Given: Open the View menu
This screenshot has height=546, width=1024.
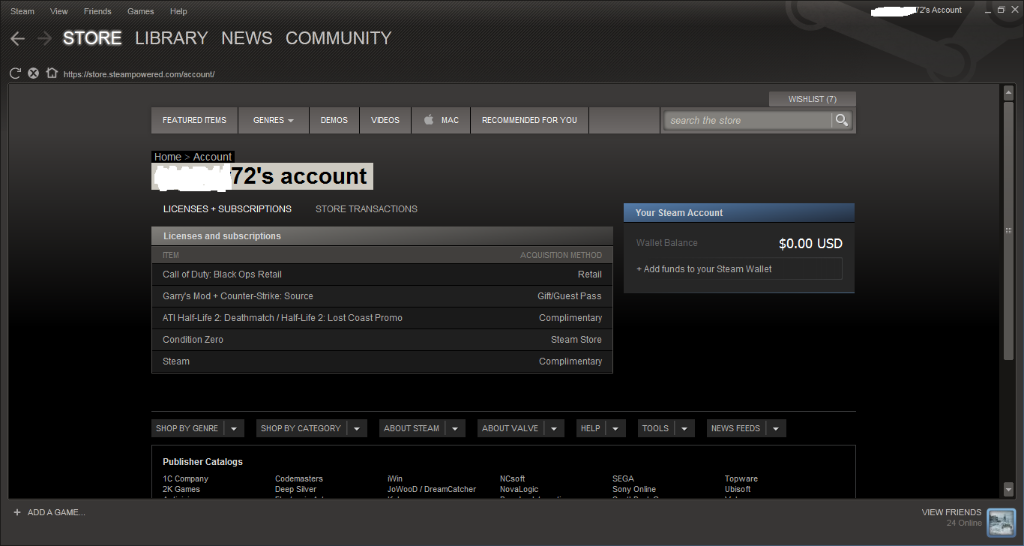Looking at the screenshot, I should (x=59, y=11).
